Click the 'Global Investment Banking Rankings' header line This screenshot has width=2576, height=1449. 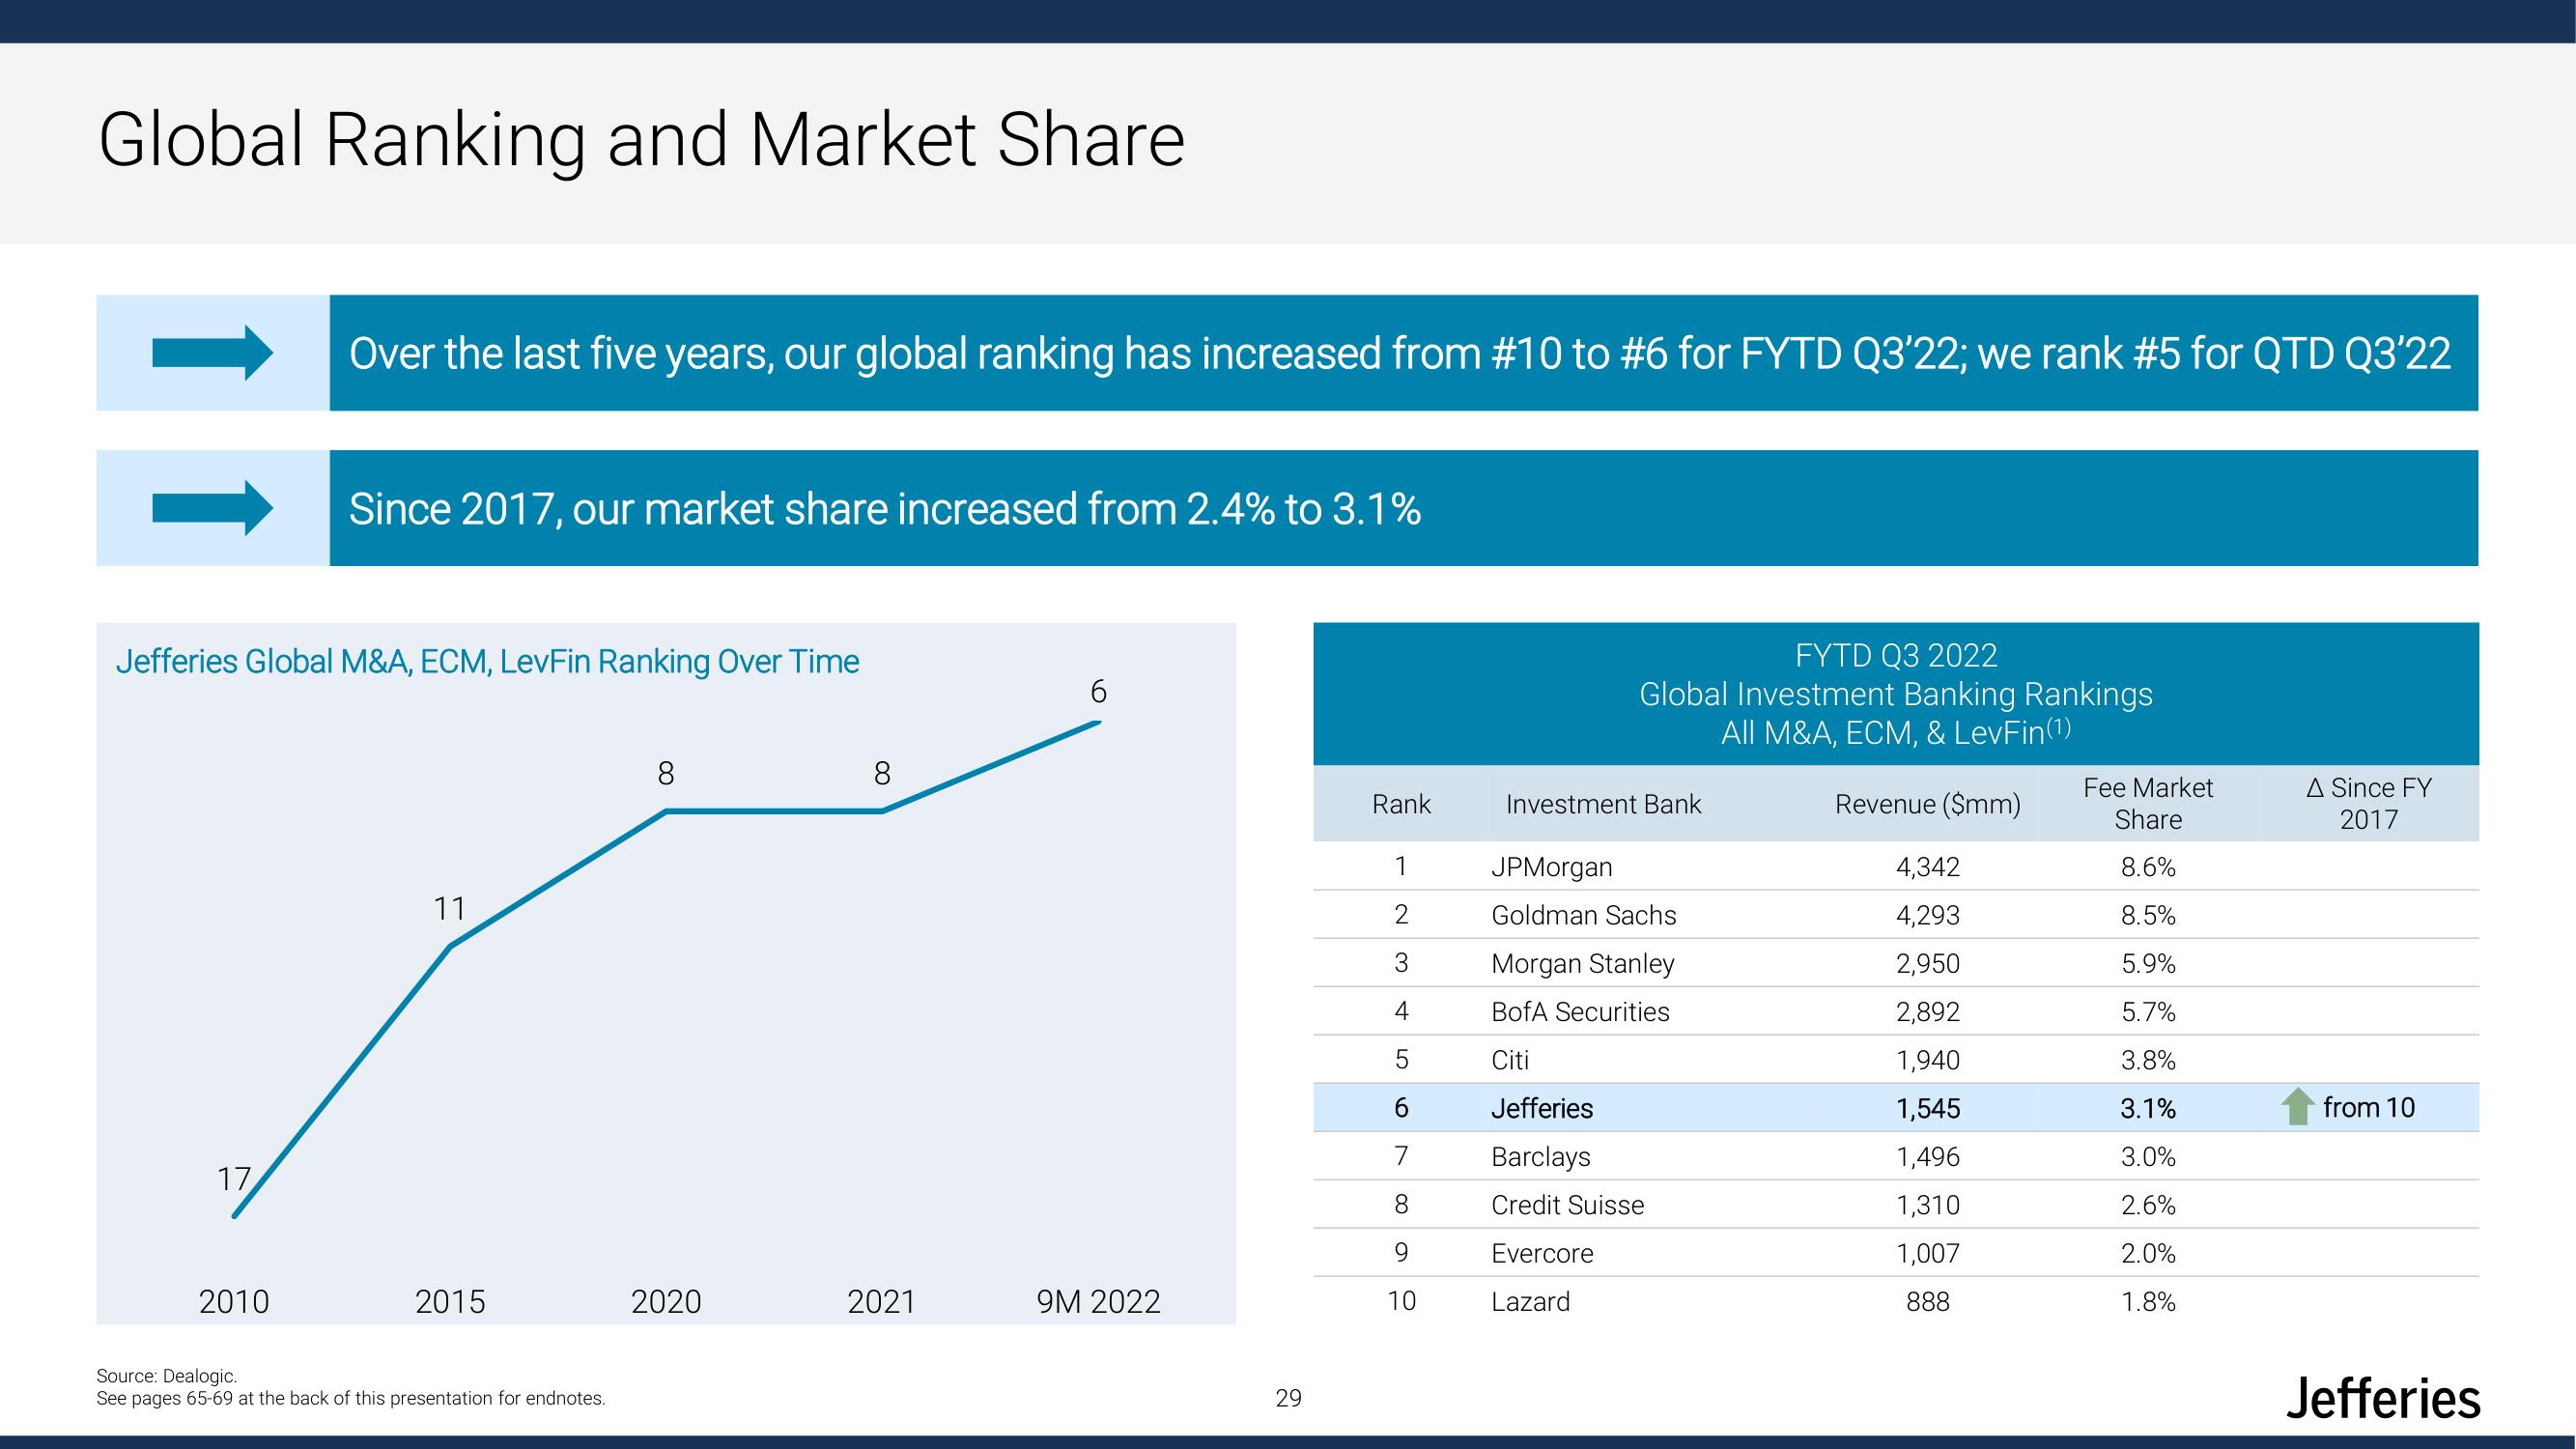[x=1896, y=694]
